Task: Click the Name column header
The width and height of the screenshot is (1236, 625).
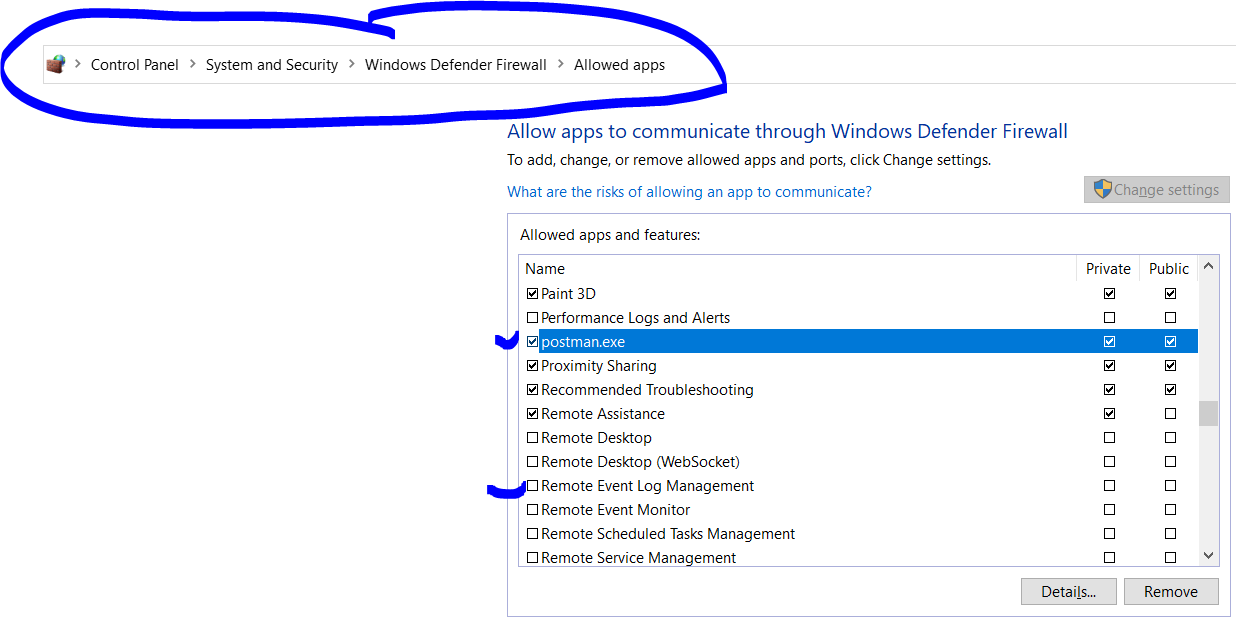Action: pyautogui.click(x=545, y=269)
